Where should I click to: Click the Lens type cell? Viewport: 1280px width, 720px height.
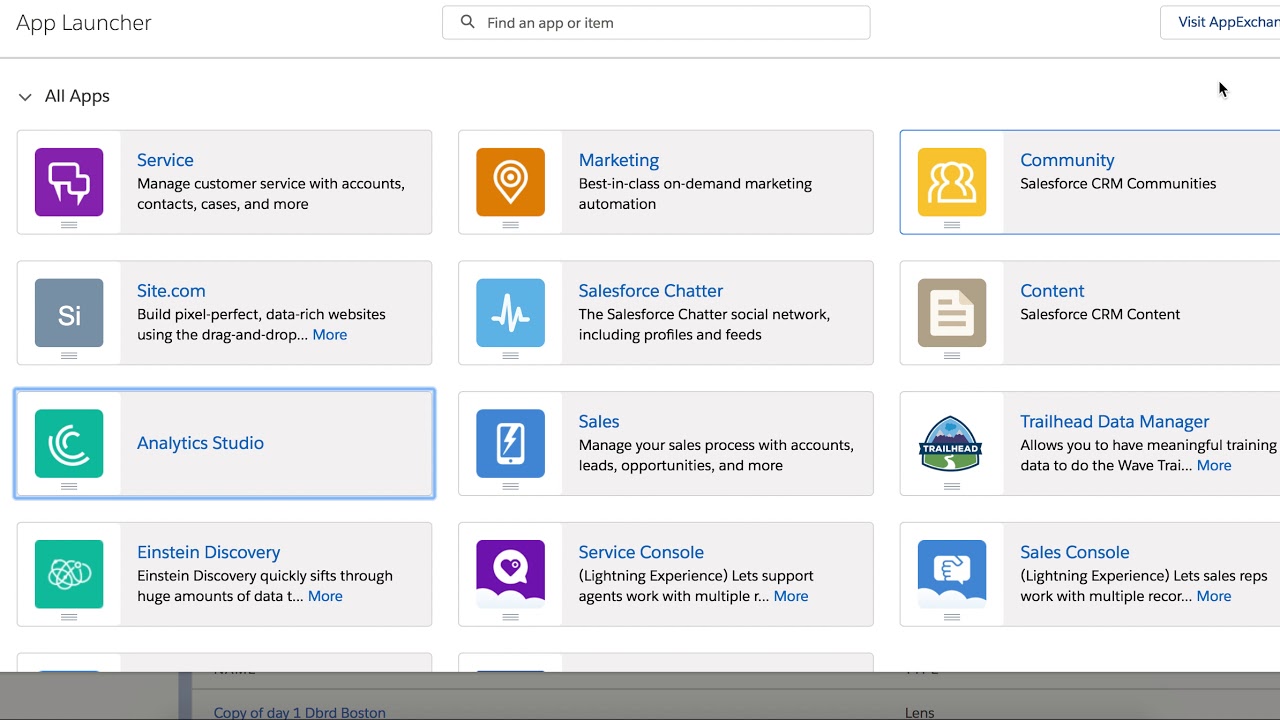(x=920, y=712)
